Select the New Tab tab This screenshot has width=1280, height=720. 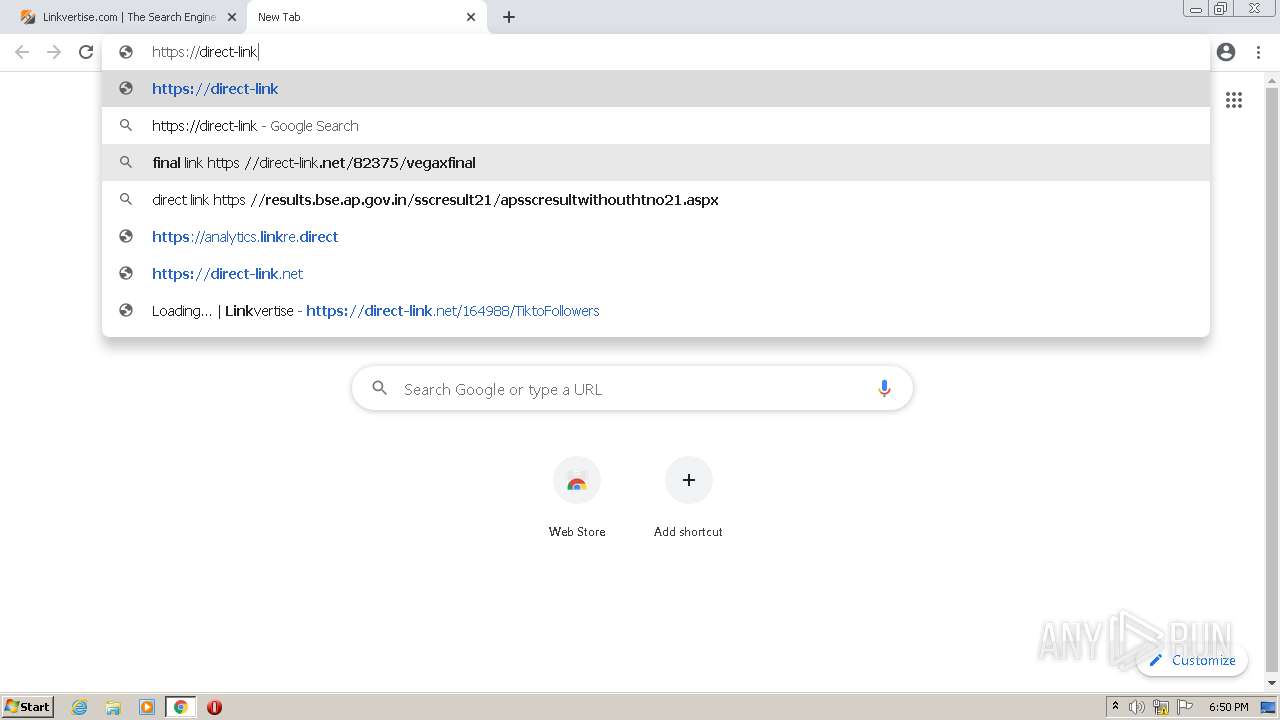click(x=367, y=17)
